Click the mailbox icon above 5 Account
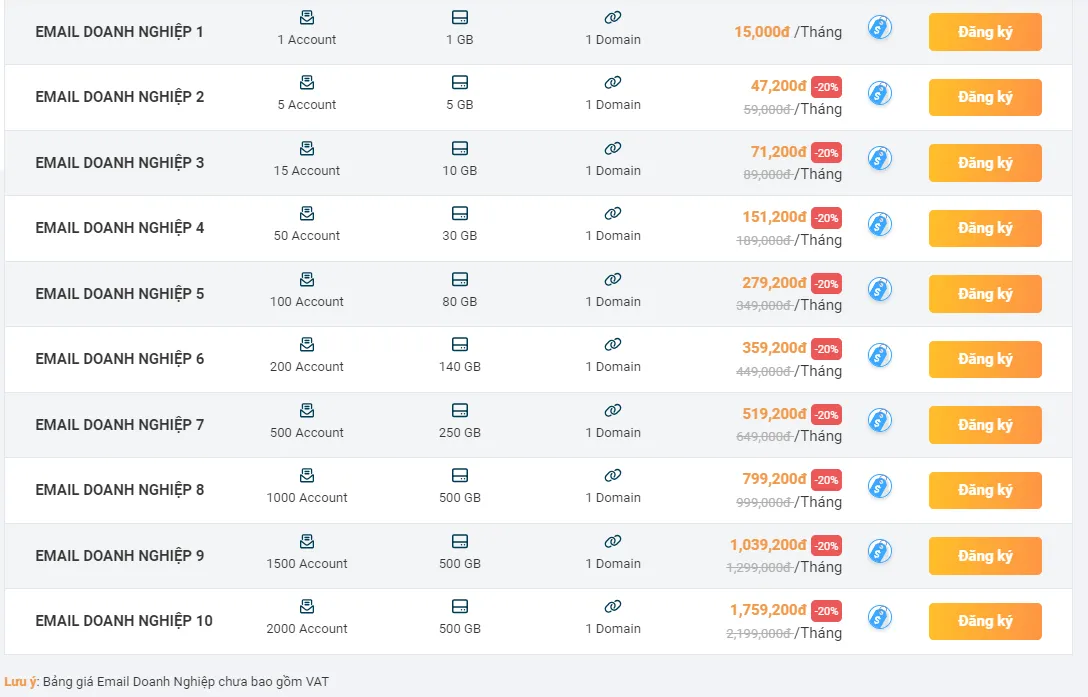The image size is (1088, 697). [x=307, y=83]
